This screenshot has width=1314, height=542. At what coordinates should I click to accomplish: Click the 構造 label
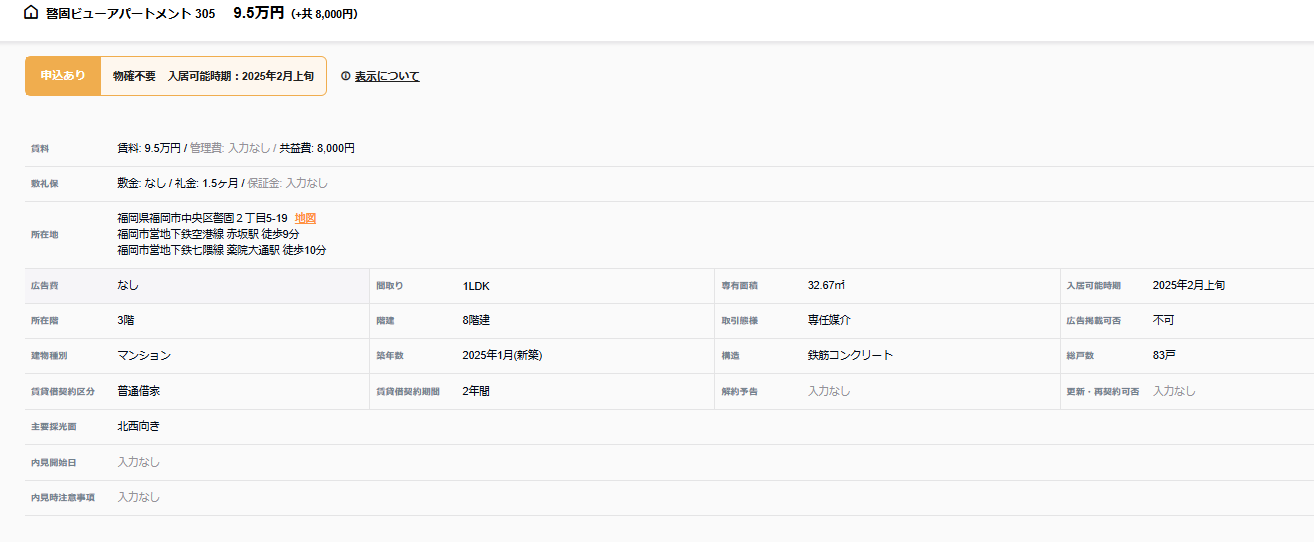(731, 356)
